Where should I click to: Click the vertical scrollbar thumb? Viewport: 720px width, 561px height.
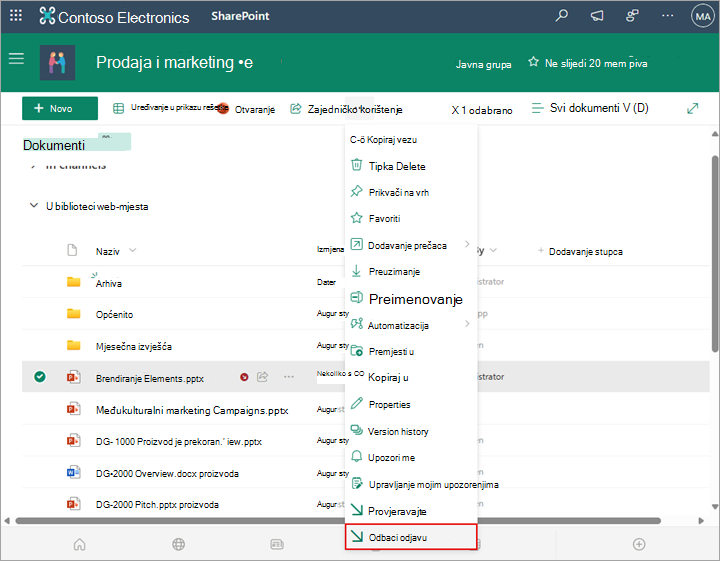pyautogui.click(x=715, y=254)
